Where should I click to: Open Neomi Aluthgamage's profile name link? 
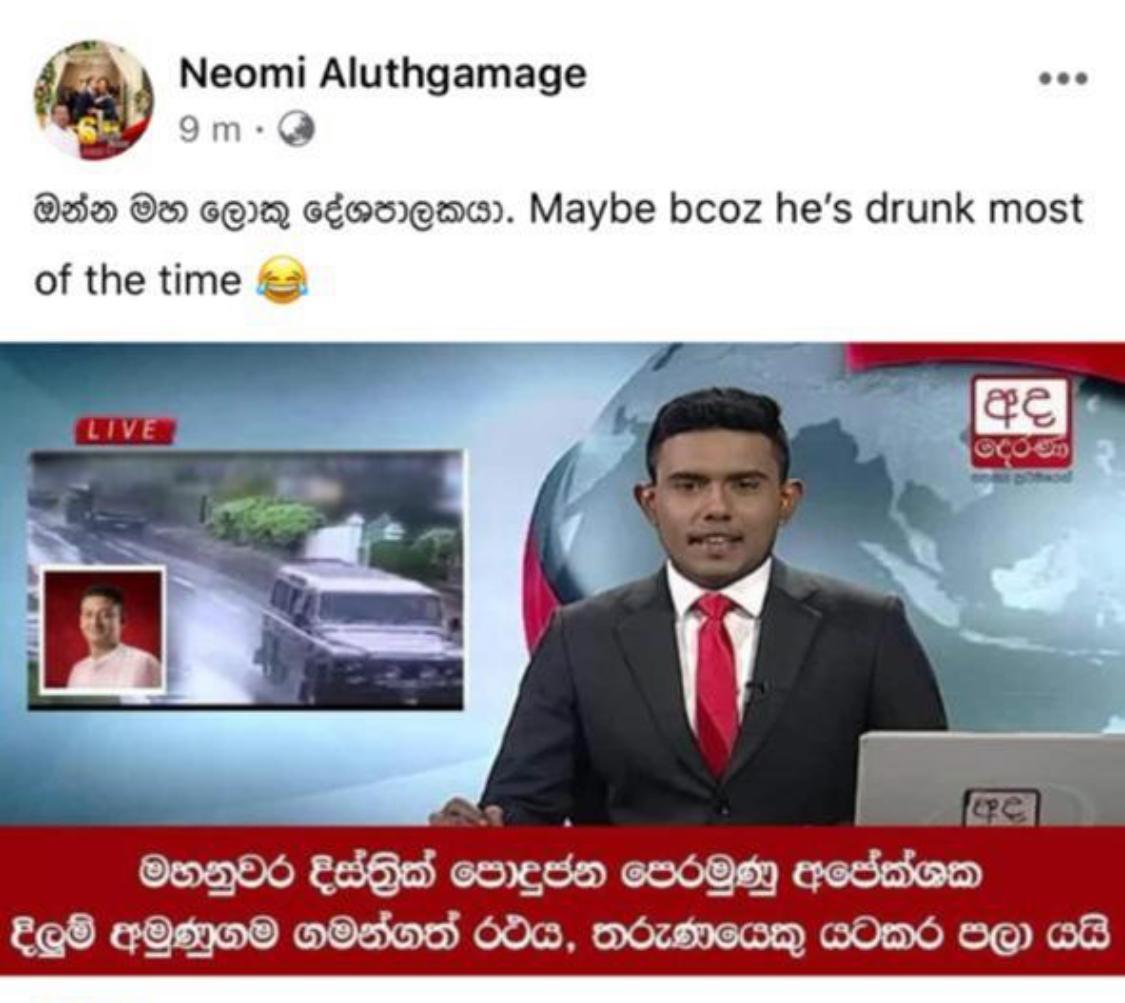[382, 75]
